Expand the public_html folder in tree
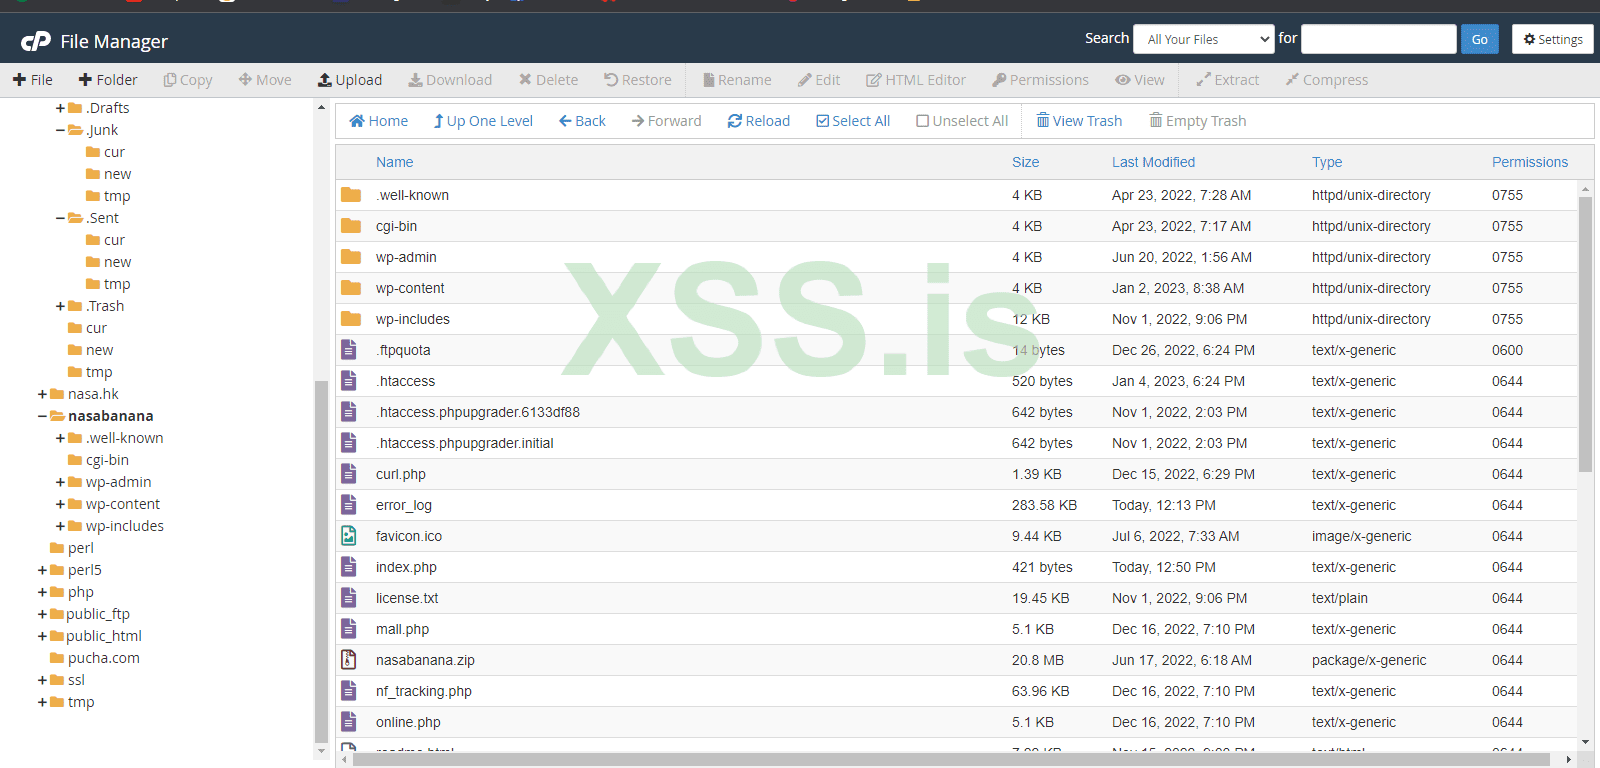Viewport: 1600px width, 768px height. click(x=42, y=636)
